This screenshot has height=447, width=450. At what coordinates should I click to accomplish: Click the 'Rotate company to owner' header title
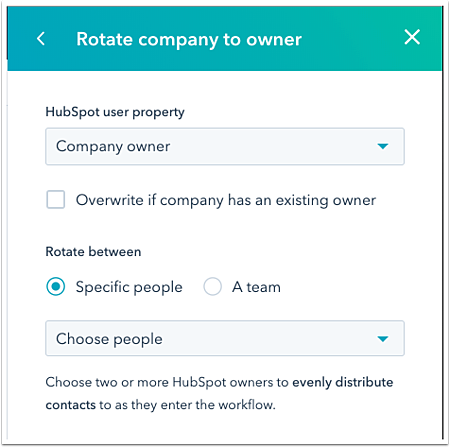(189, 39)
